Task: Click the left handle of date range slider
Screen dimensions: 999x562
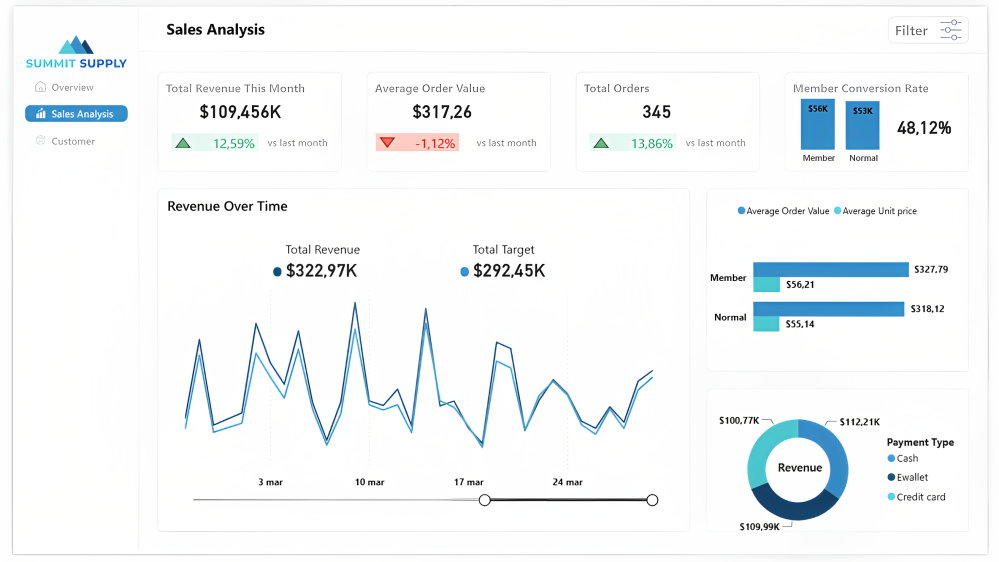Action: pos(485,500)
